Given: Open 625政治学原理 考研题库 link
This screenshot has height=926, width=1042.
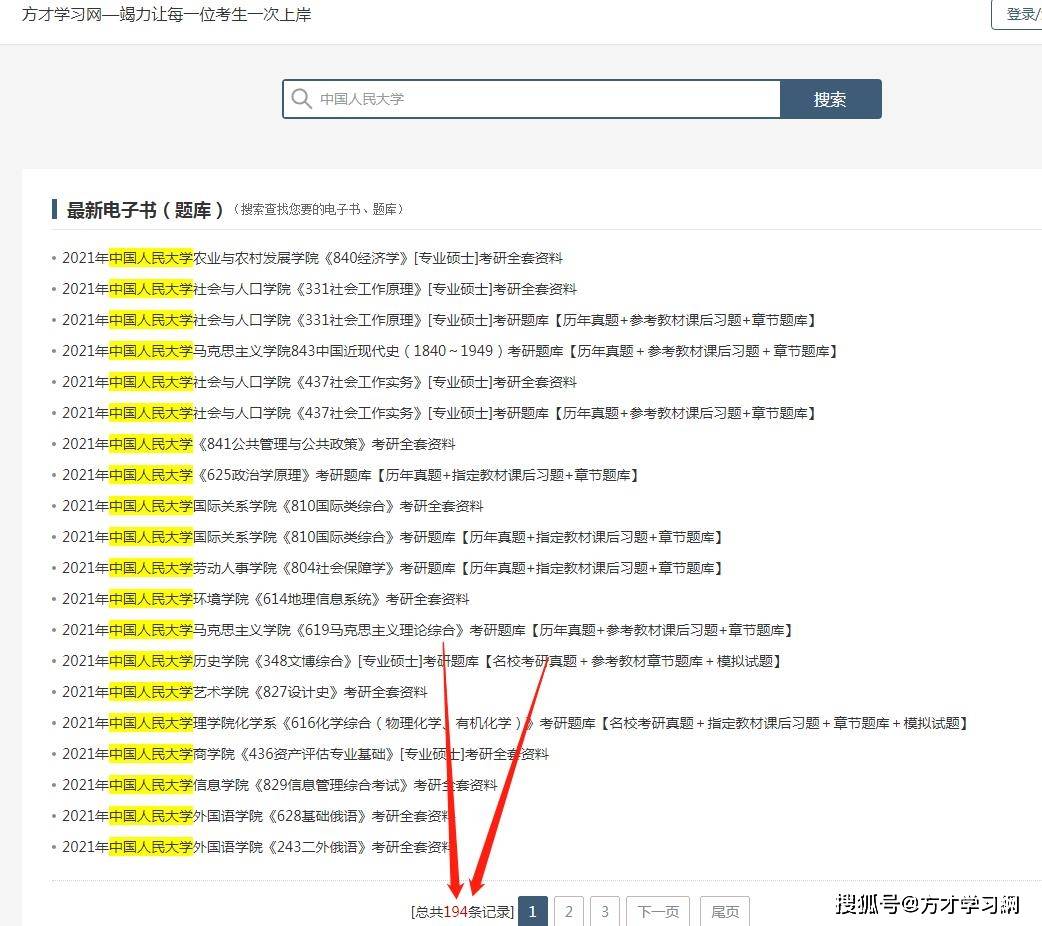Looking at the screenshot, I should point(350,475).
